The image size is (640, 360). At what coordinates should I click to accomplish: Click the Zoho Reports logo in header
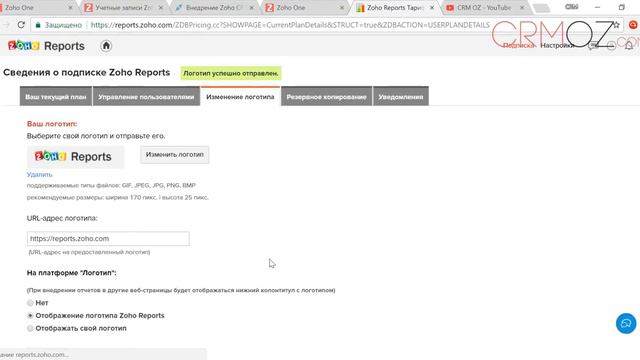click(46, 46)
